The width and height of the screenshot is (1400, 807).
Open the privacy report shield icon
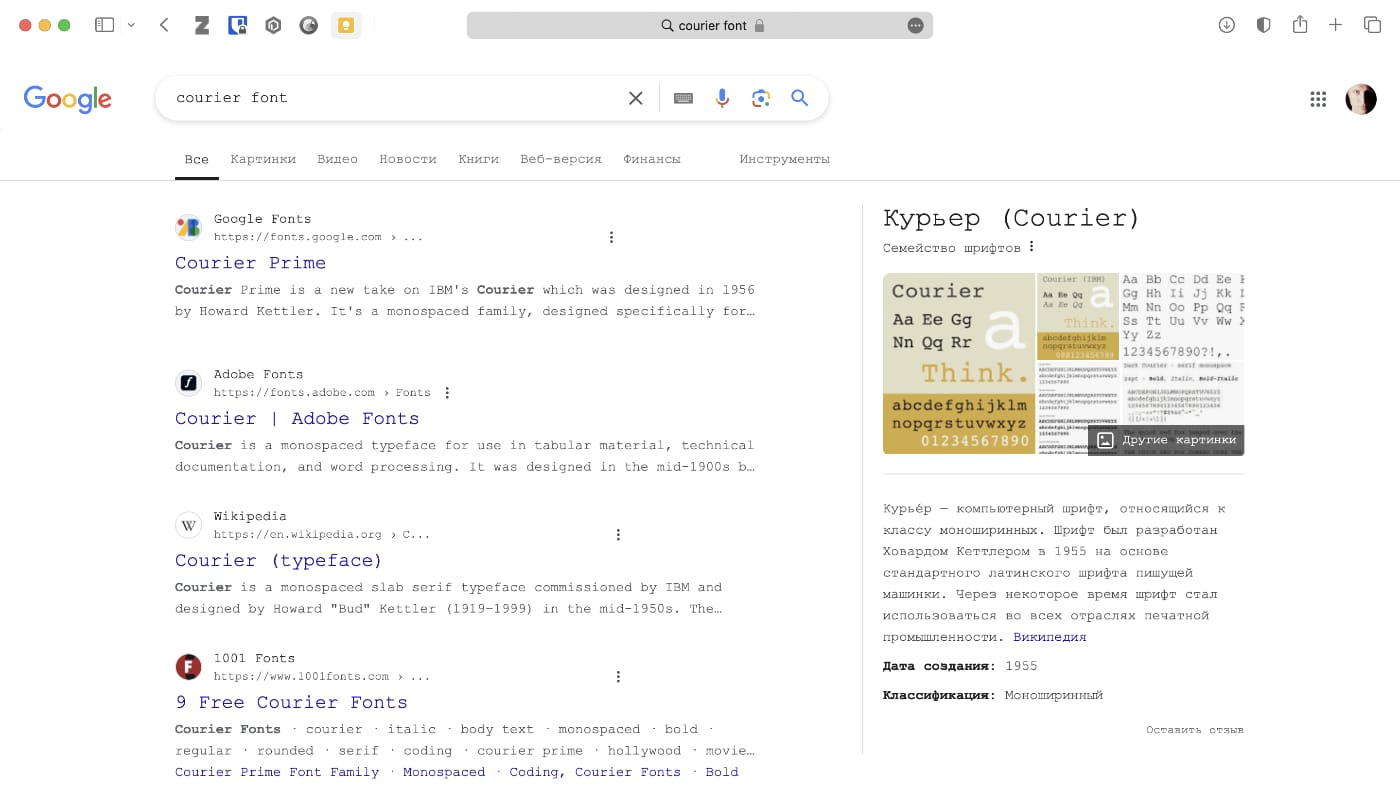(1263, 25)
